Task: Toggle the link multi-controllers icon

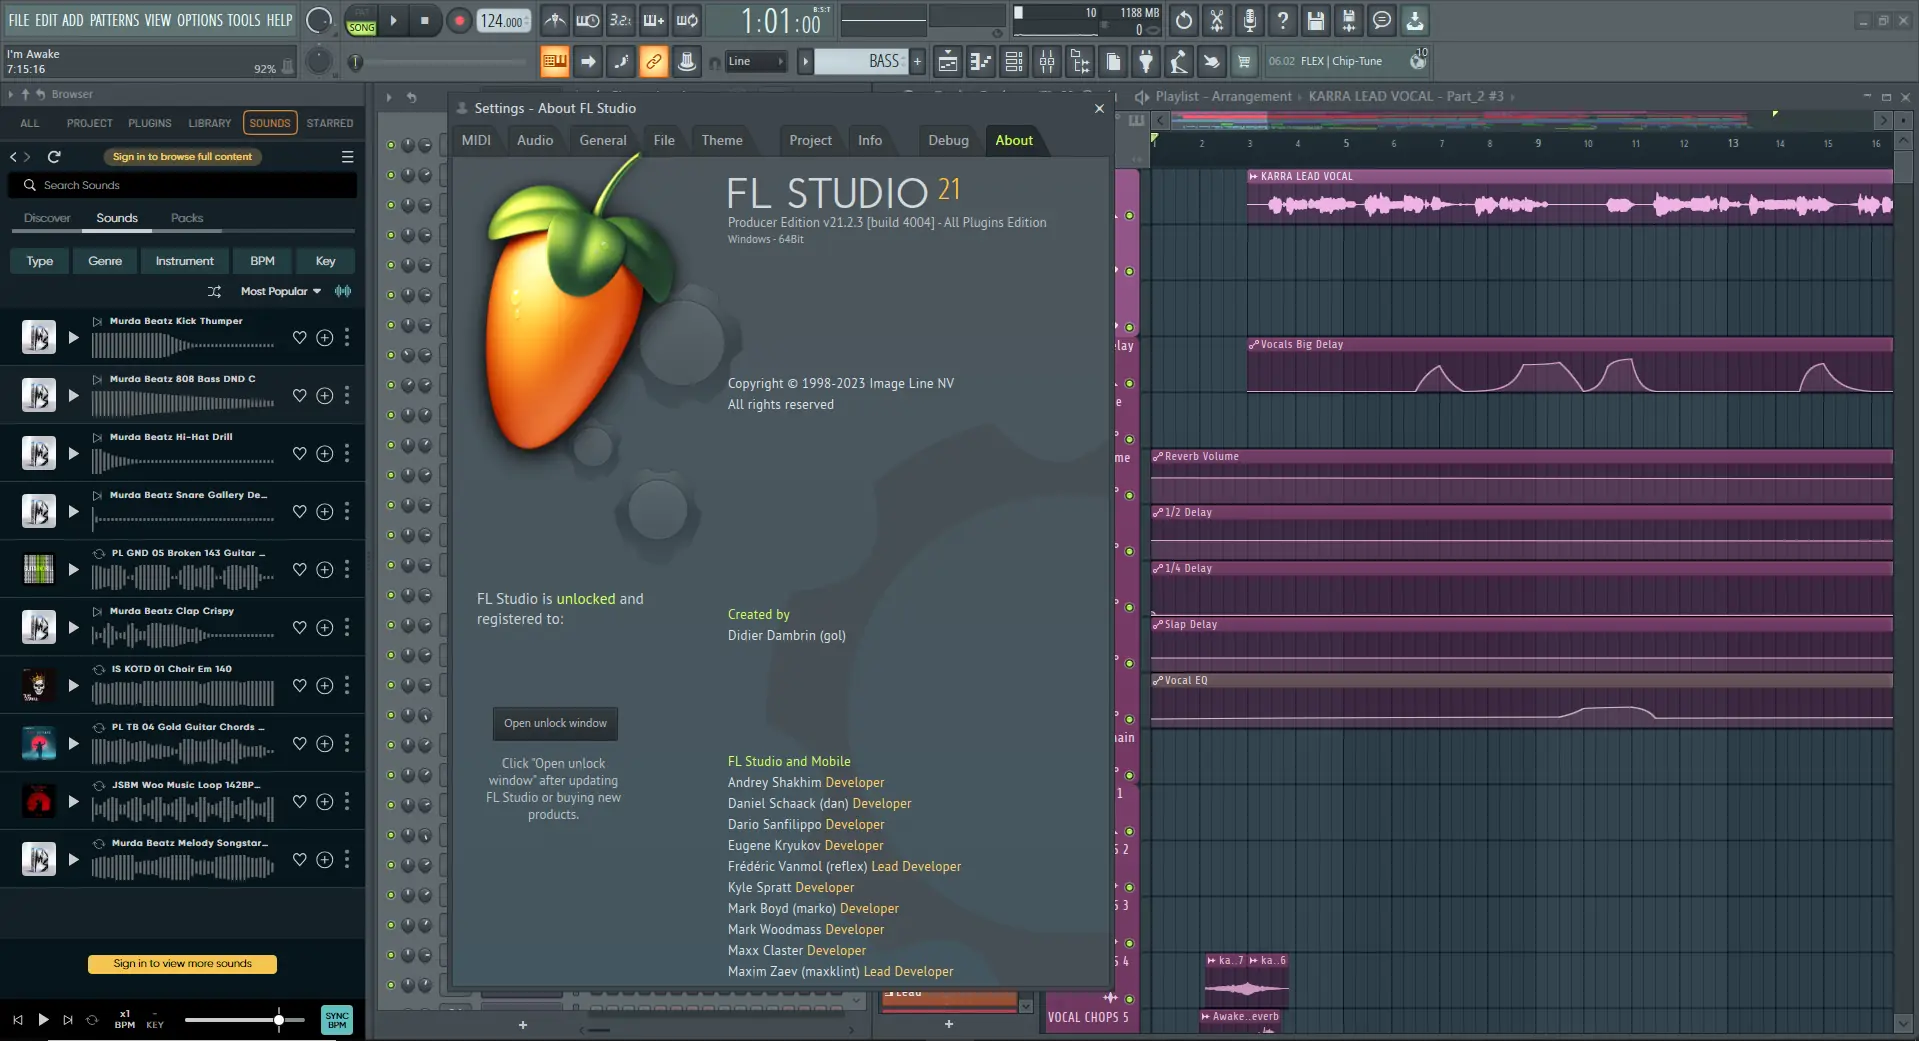Action: pos(654,62)
